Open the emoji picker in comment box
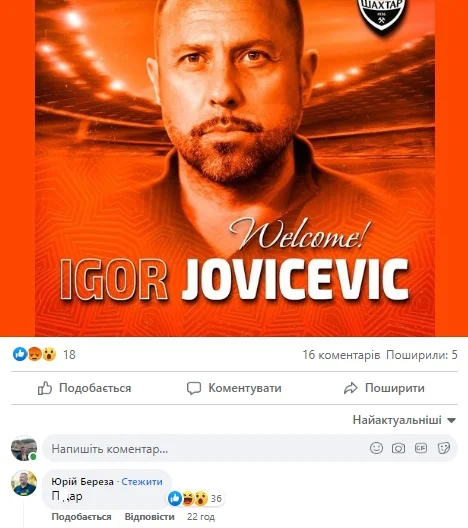 (x=376, y=448)
